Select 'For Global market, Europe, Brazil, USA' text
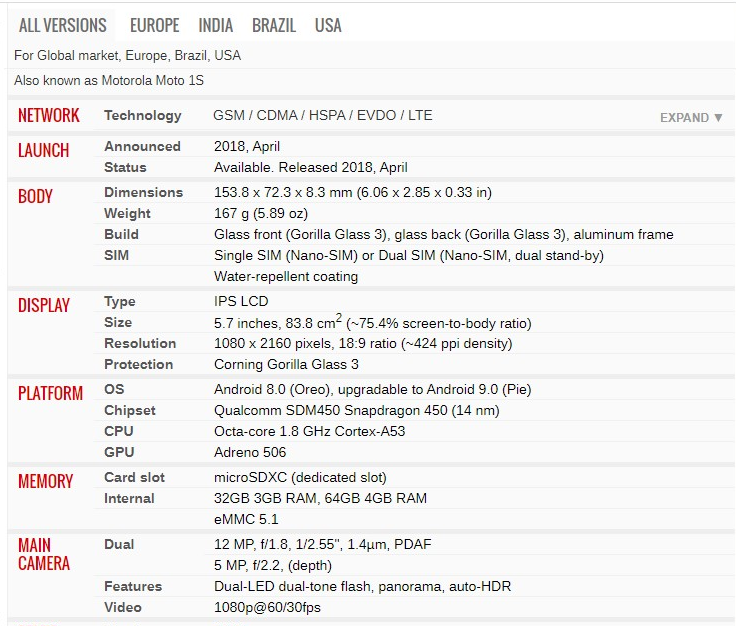The image size is (736, 626). click(x=127, y=56)
